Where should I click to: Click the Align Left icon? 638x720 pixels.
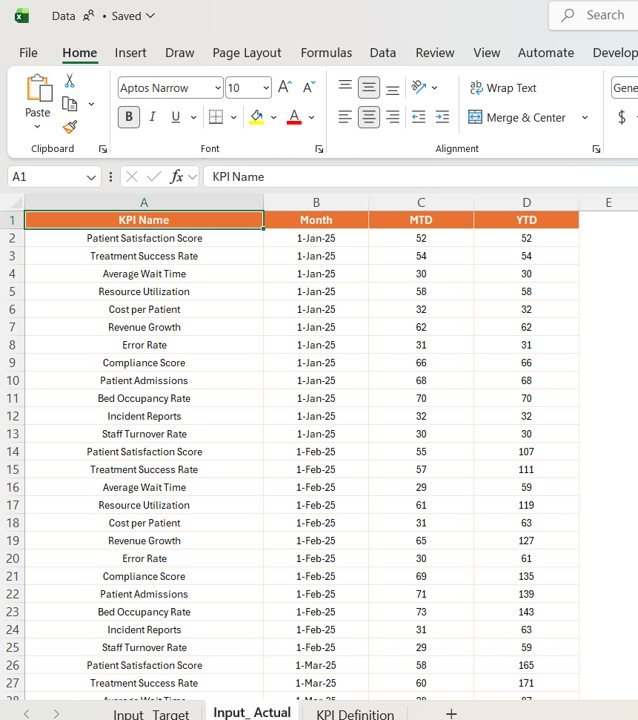point(345,117)
